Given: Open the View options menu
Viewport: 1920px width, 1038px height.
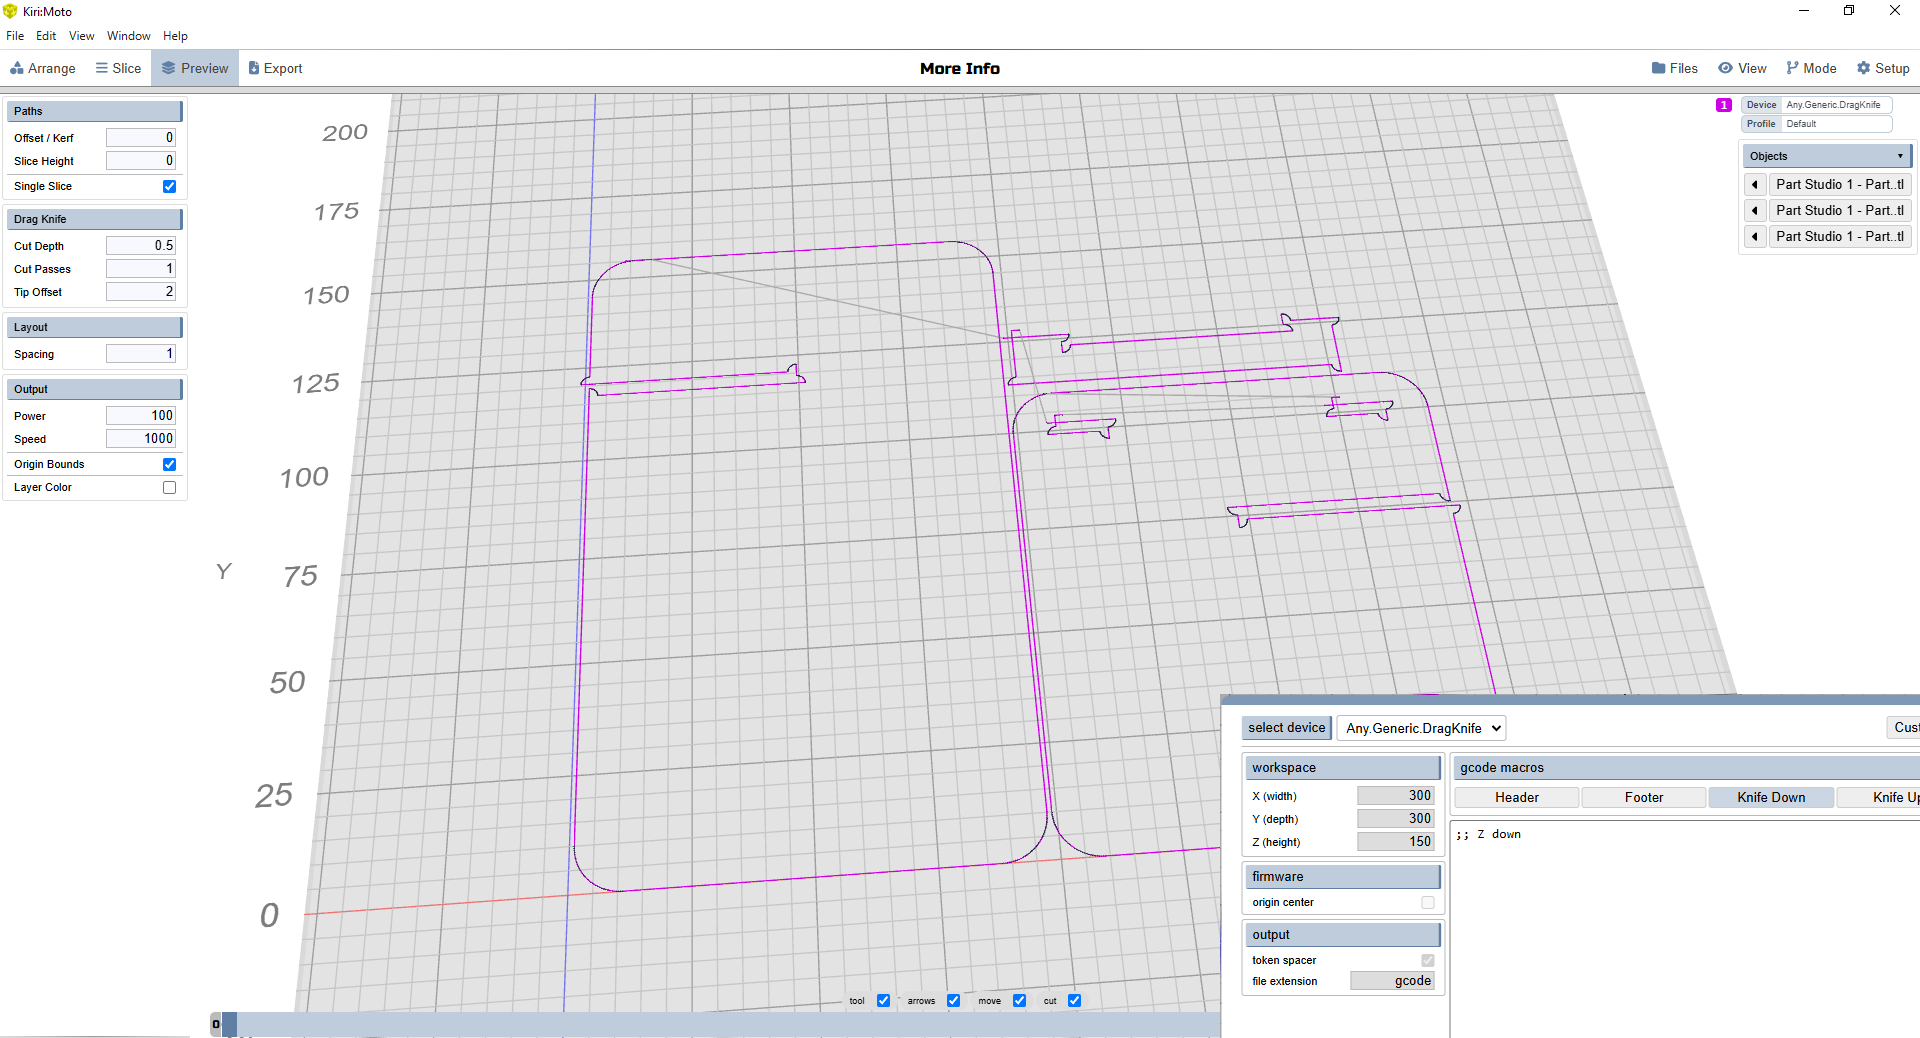Looking at the screenshot, I should tap(1742, 68).
